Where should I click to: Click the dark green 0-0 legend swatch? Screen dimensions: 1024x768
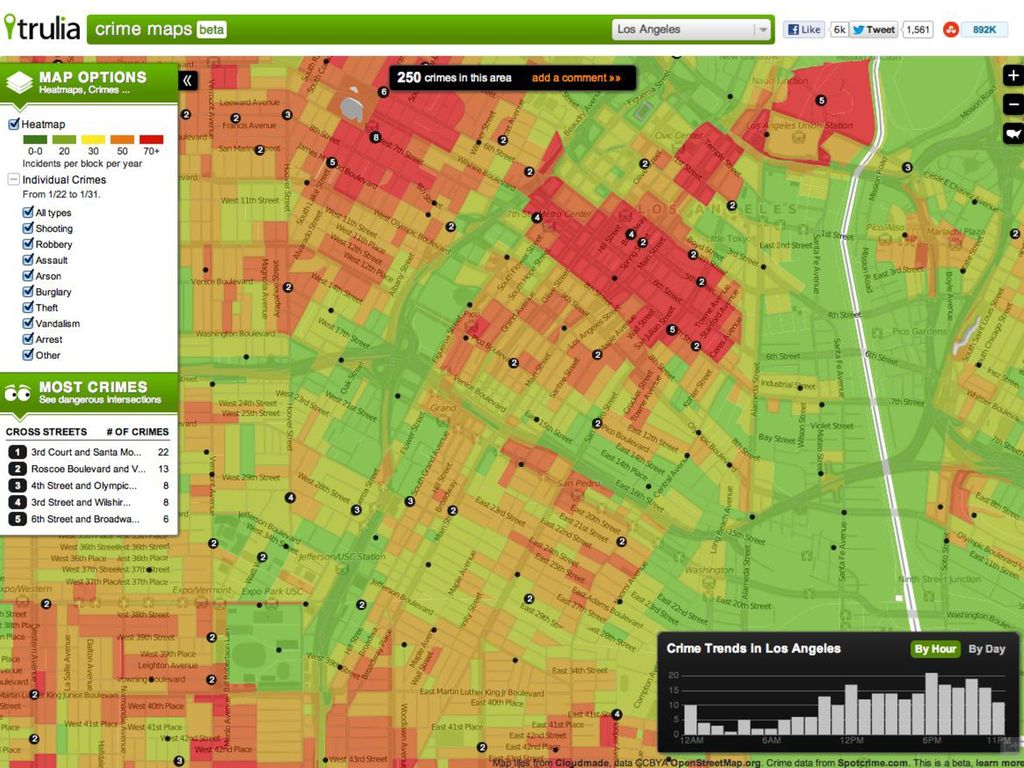(35, 139)
